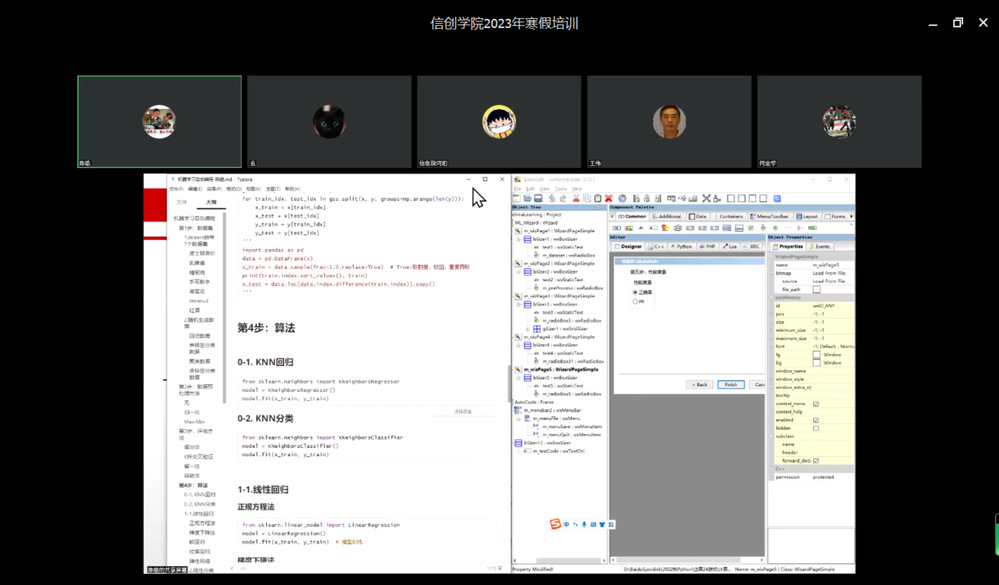Click the Sogou soft keyboard icon
The height and width of the screenshot is (585, 999).
coord(593,524)
